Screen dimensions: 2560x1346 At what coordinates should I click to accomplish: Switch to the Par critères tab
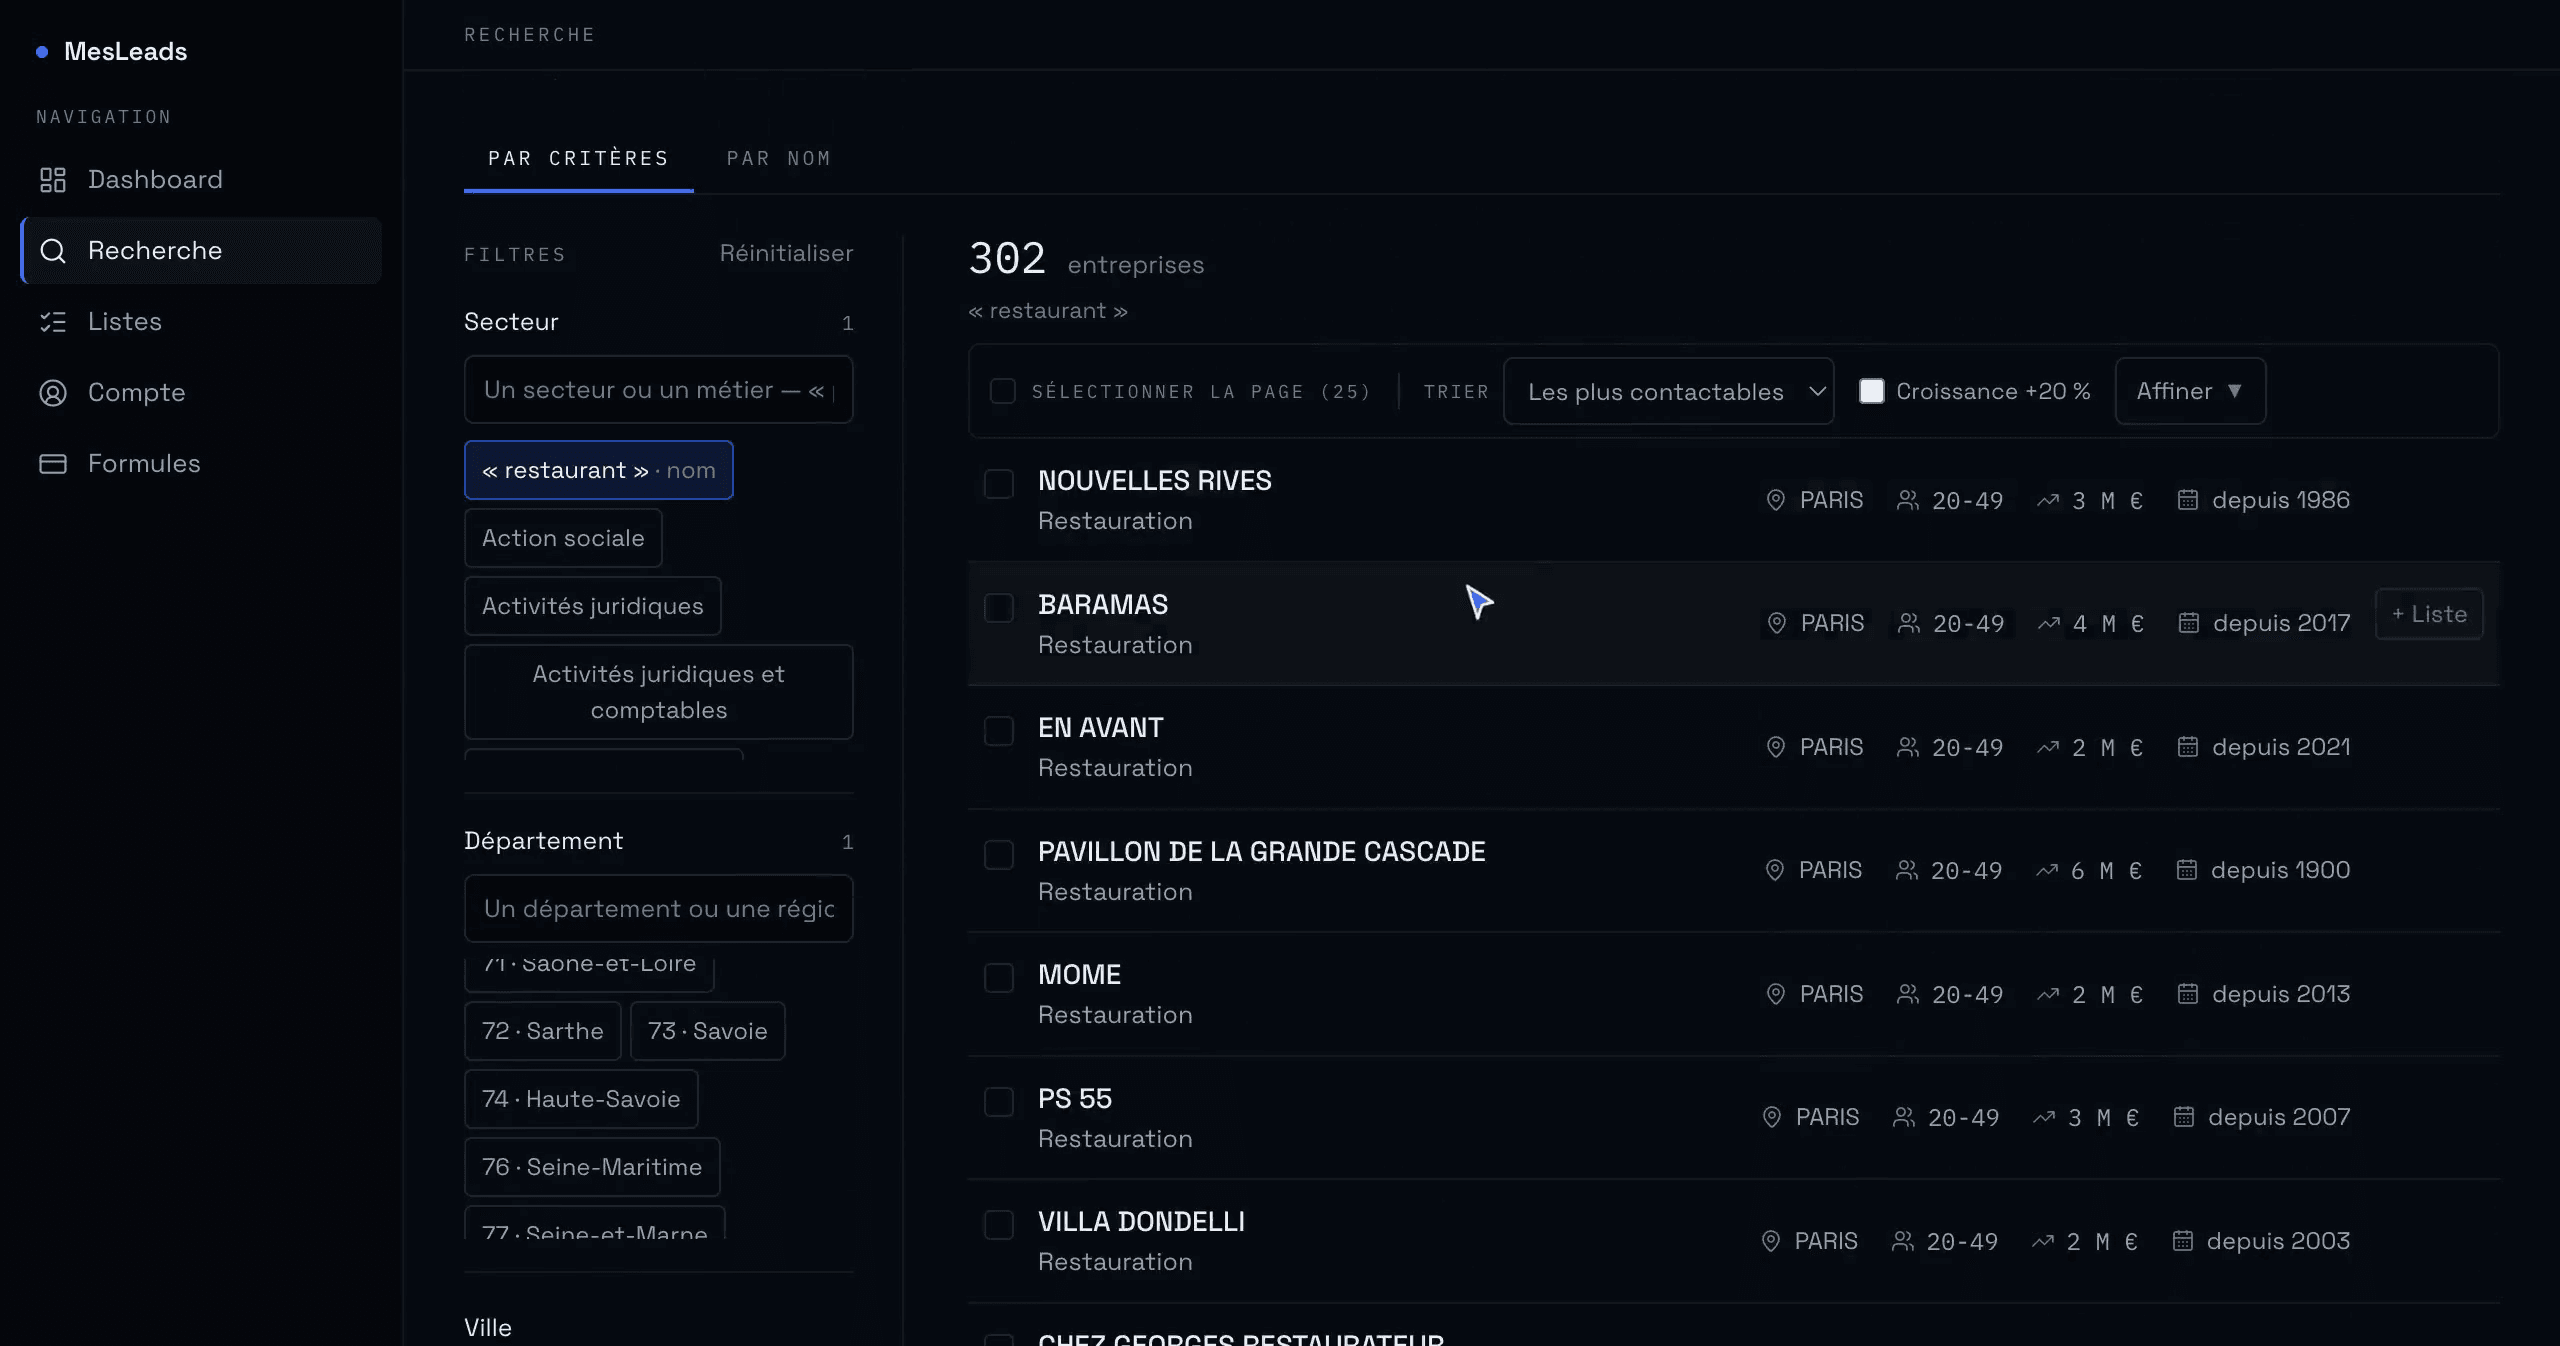579,159
